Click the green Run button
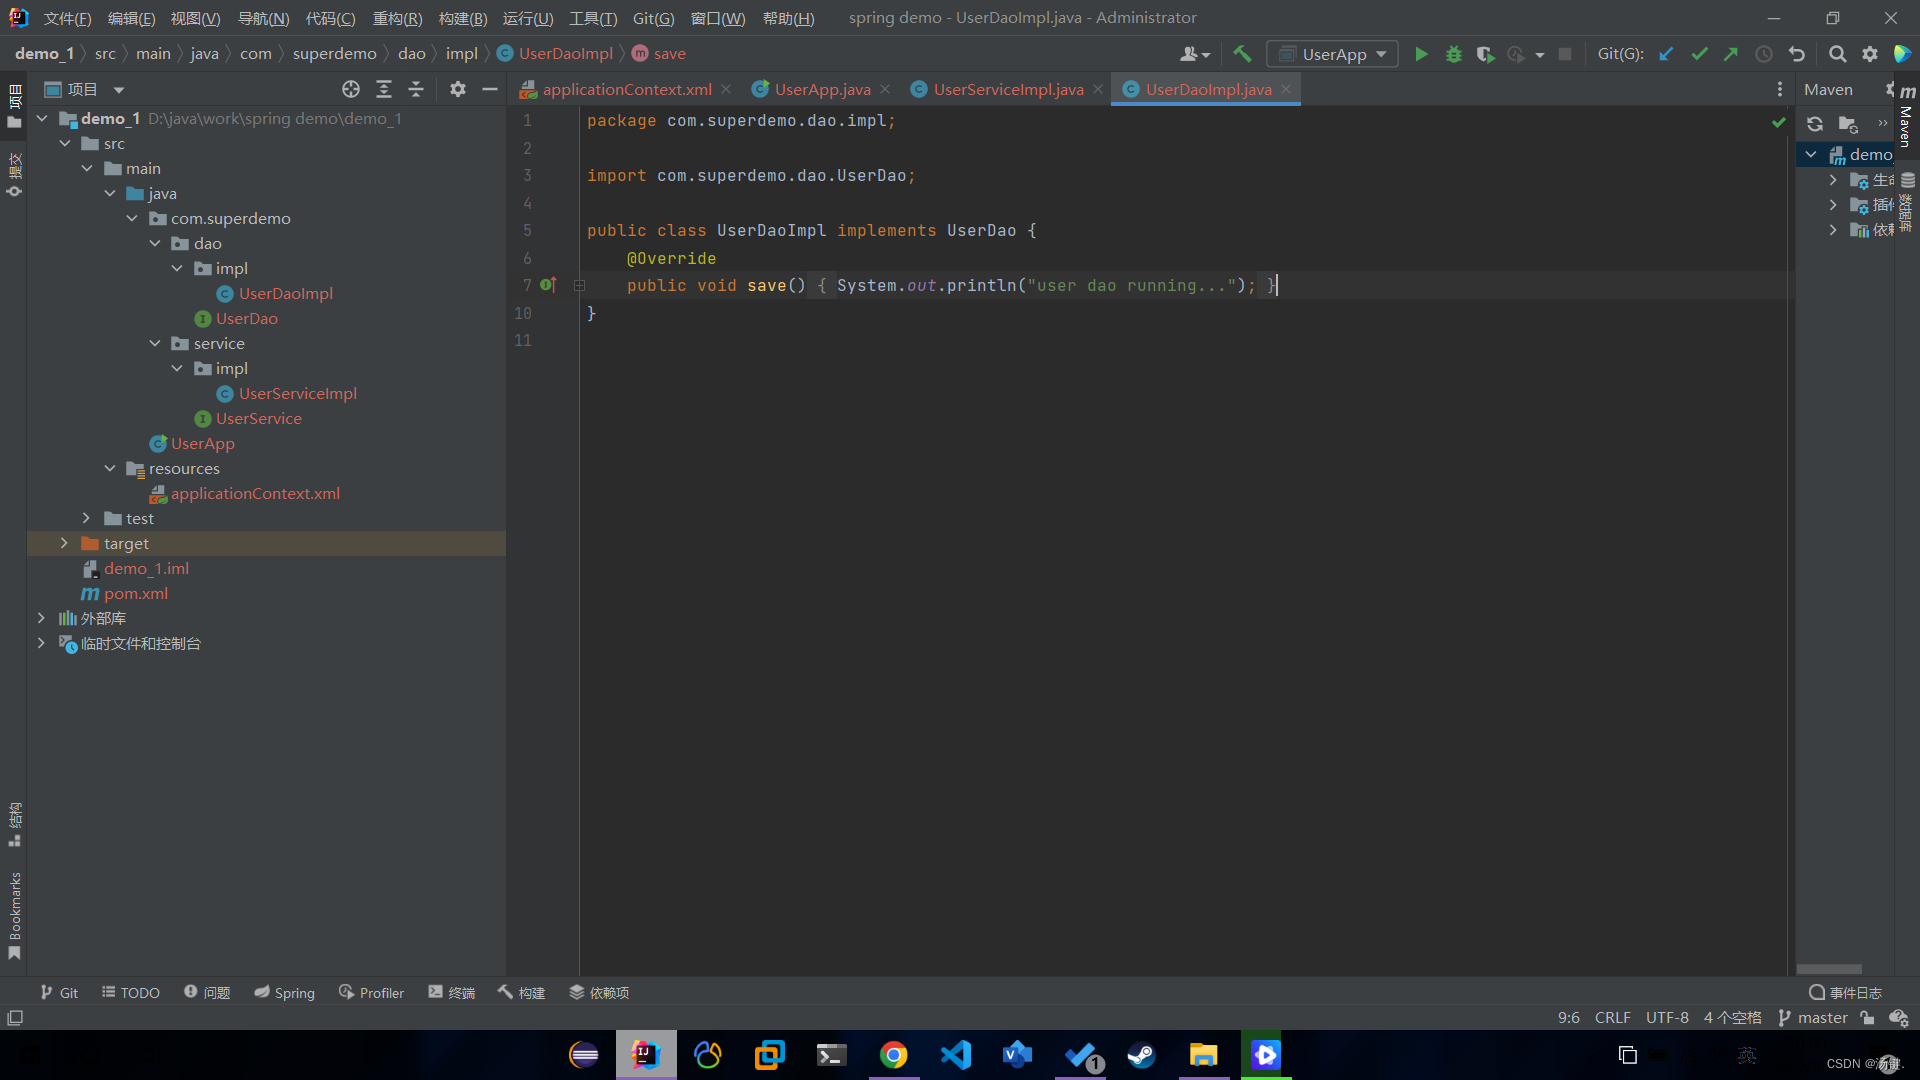 [x=1421, y=54]
